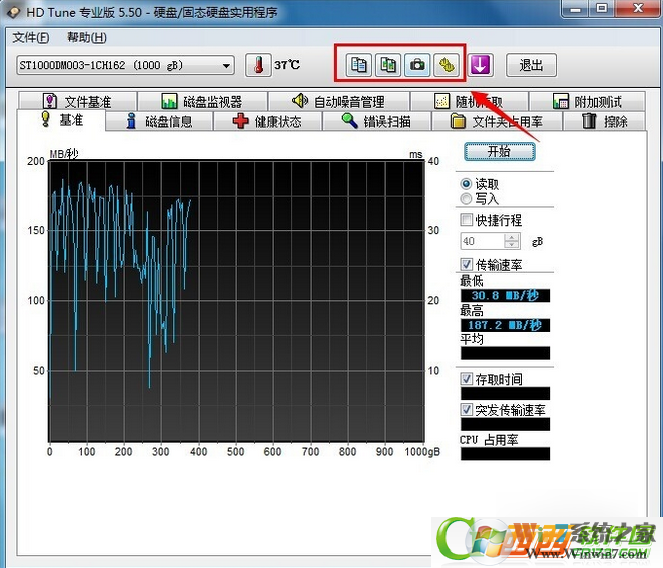
Task: Open the 文件(F) menu
Action: click(30, 37)
